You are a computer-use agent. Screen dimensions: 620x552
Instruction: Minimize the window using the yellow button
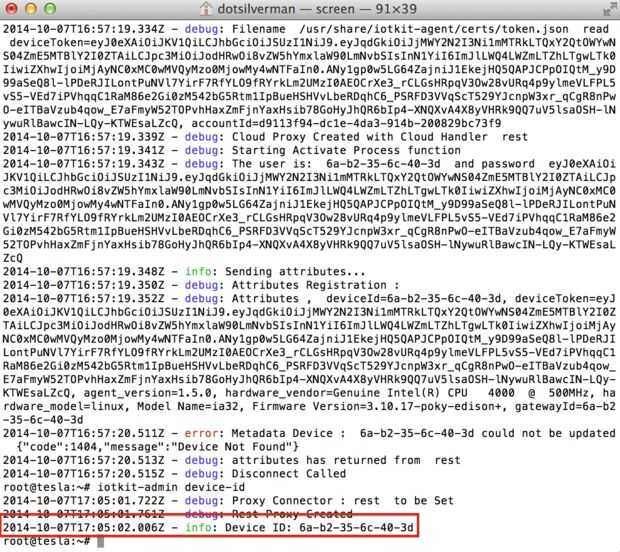click(x=31, y=9)
